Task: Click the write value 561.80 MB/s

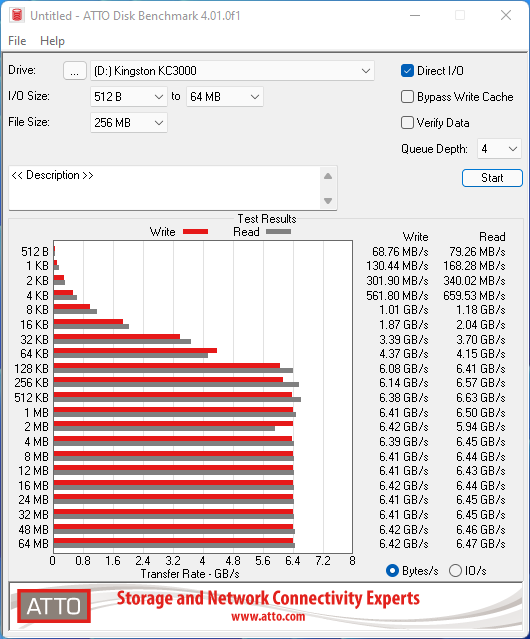Action: click(397, 295)
